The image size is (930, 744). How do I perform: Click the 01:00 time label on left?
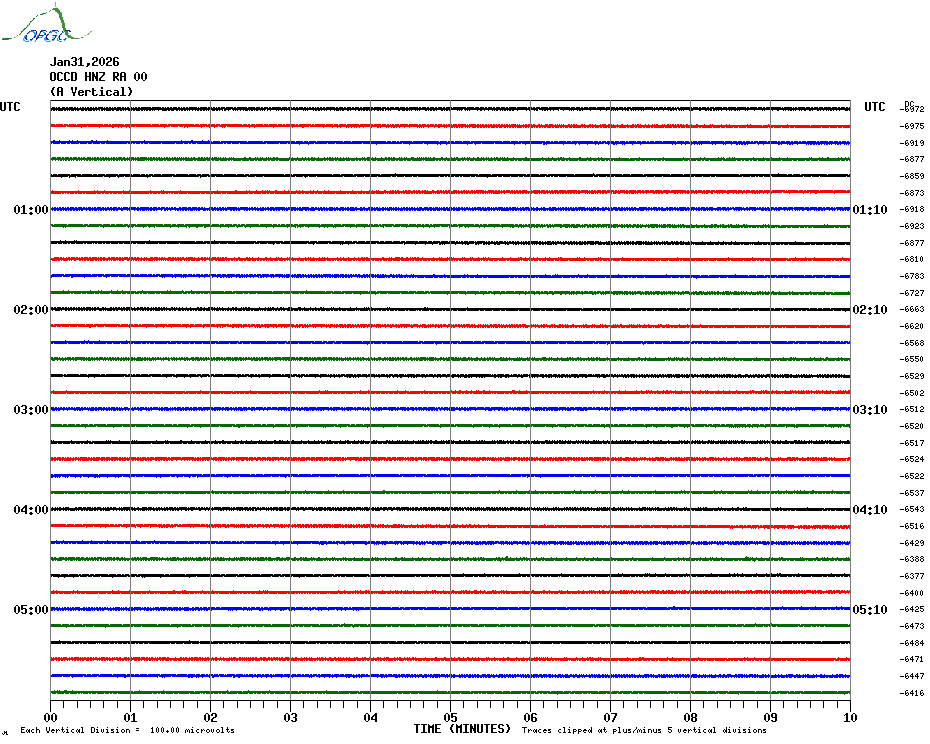(x=31, y=210)
